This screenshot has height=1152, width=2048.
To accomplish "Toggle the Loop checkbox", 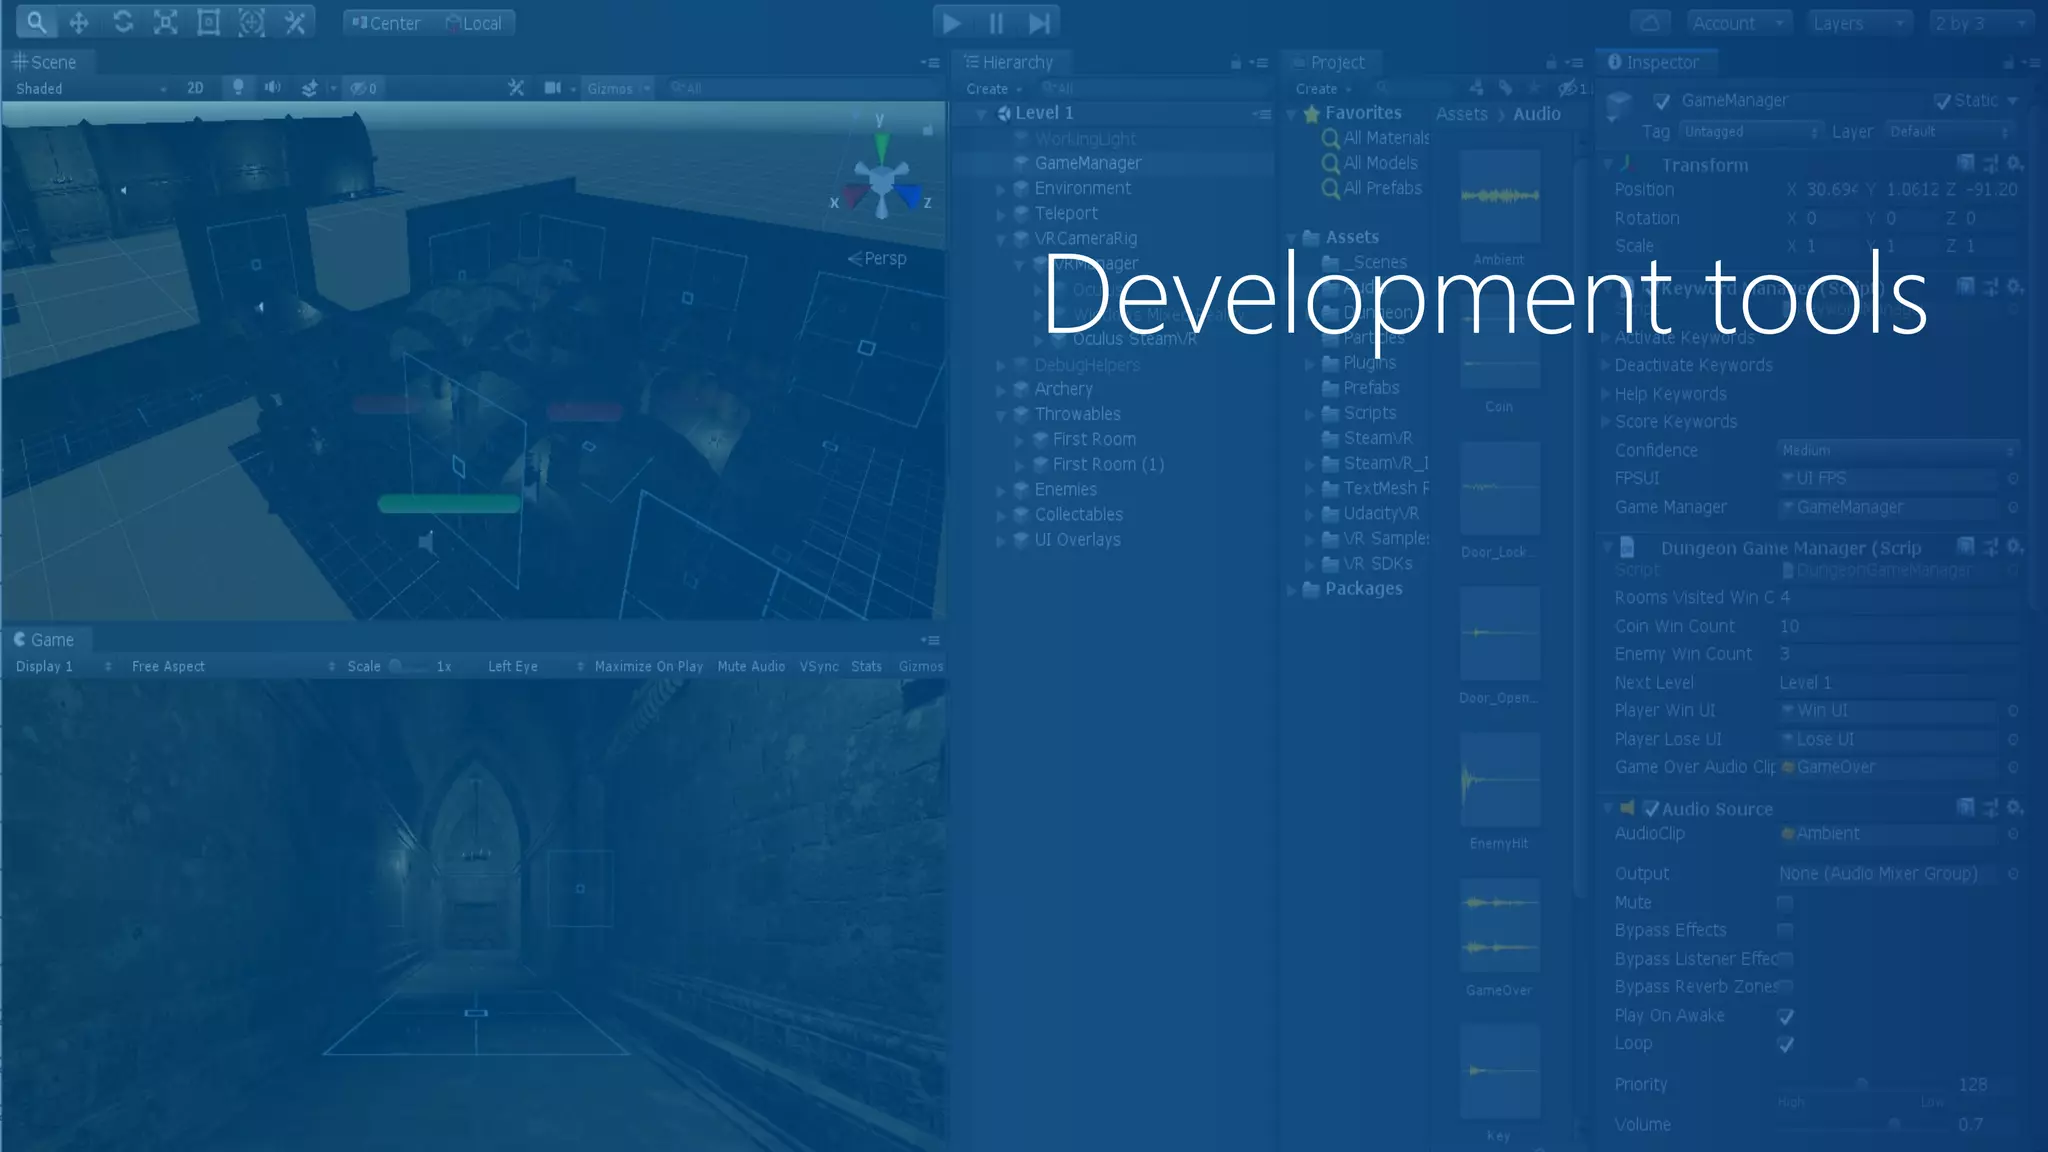I will coord(1786,1044).
